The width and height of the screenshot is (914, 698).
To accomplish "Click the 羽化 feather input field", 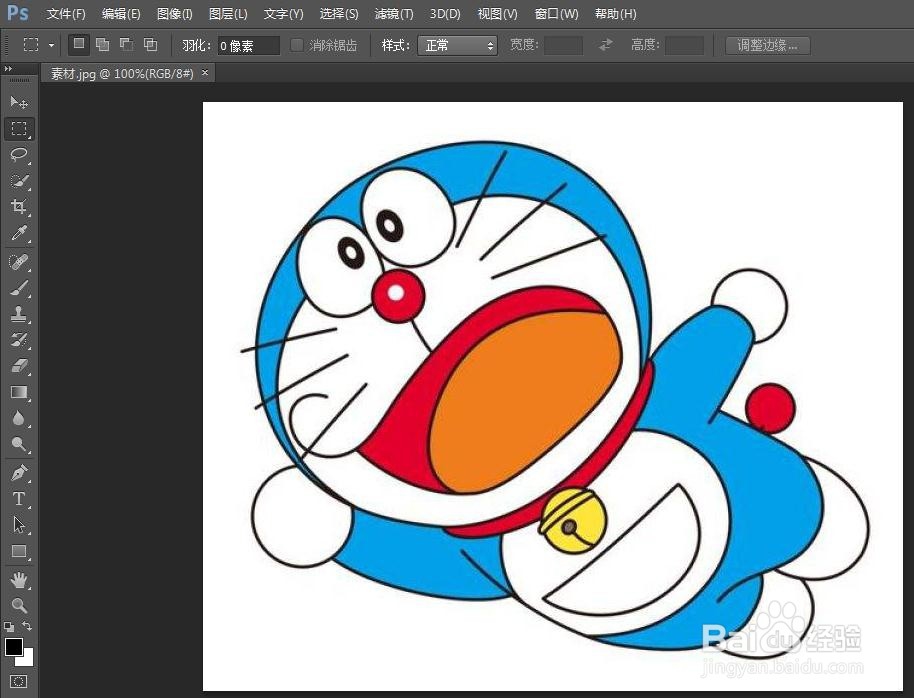I will click(248, 45).
